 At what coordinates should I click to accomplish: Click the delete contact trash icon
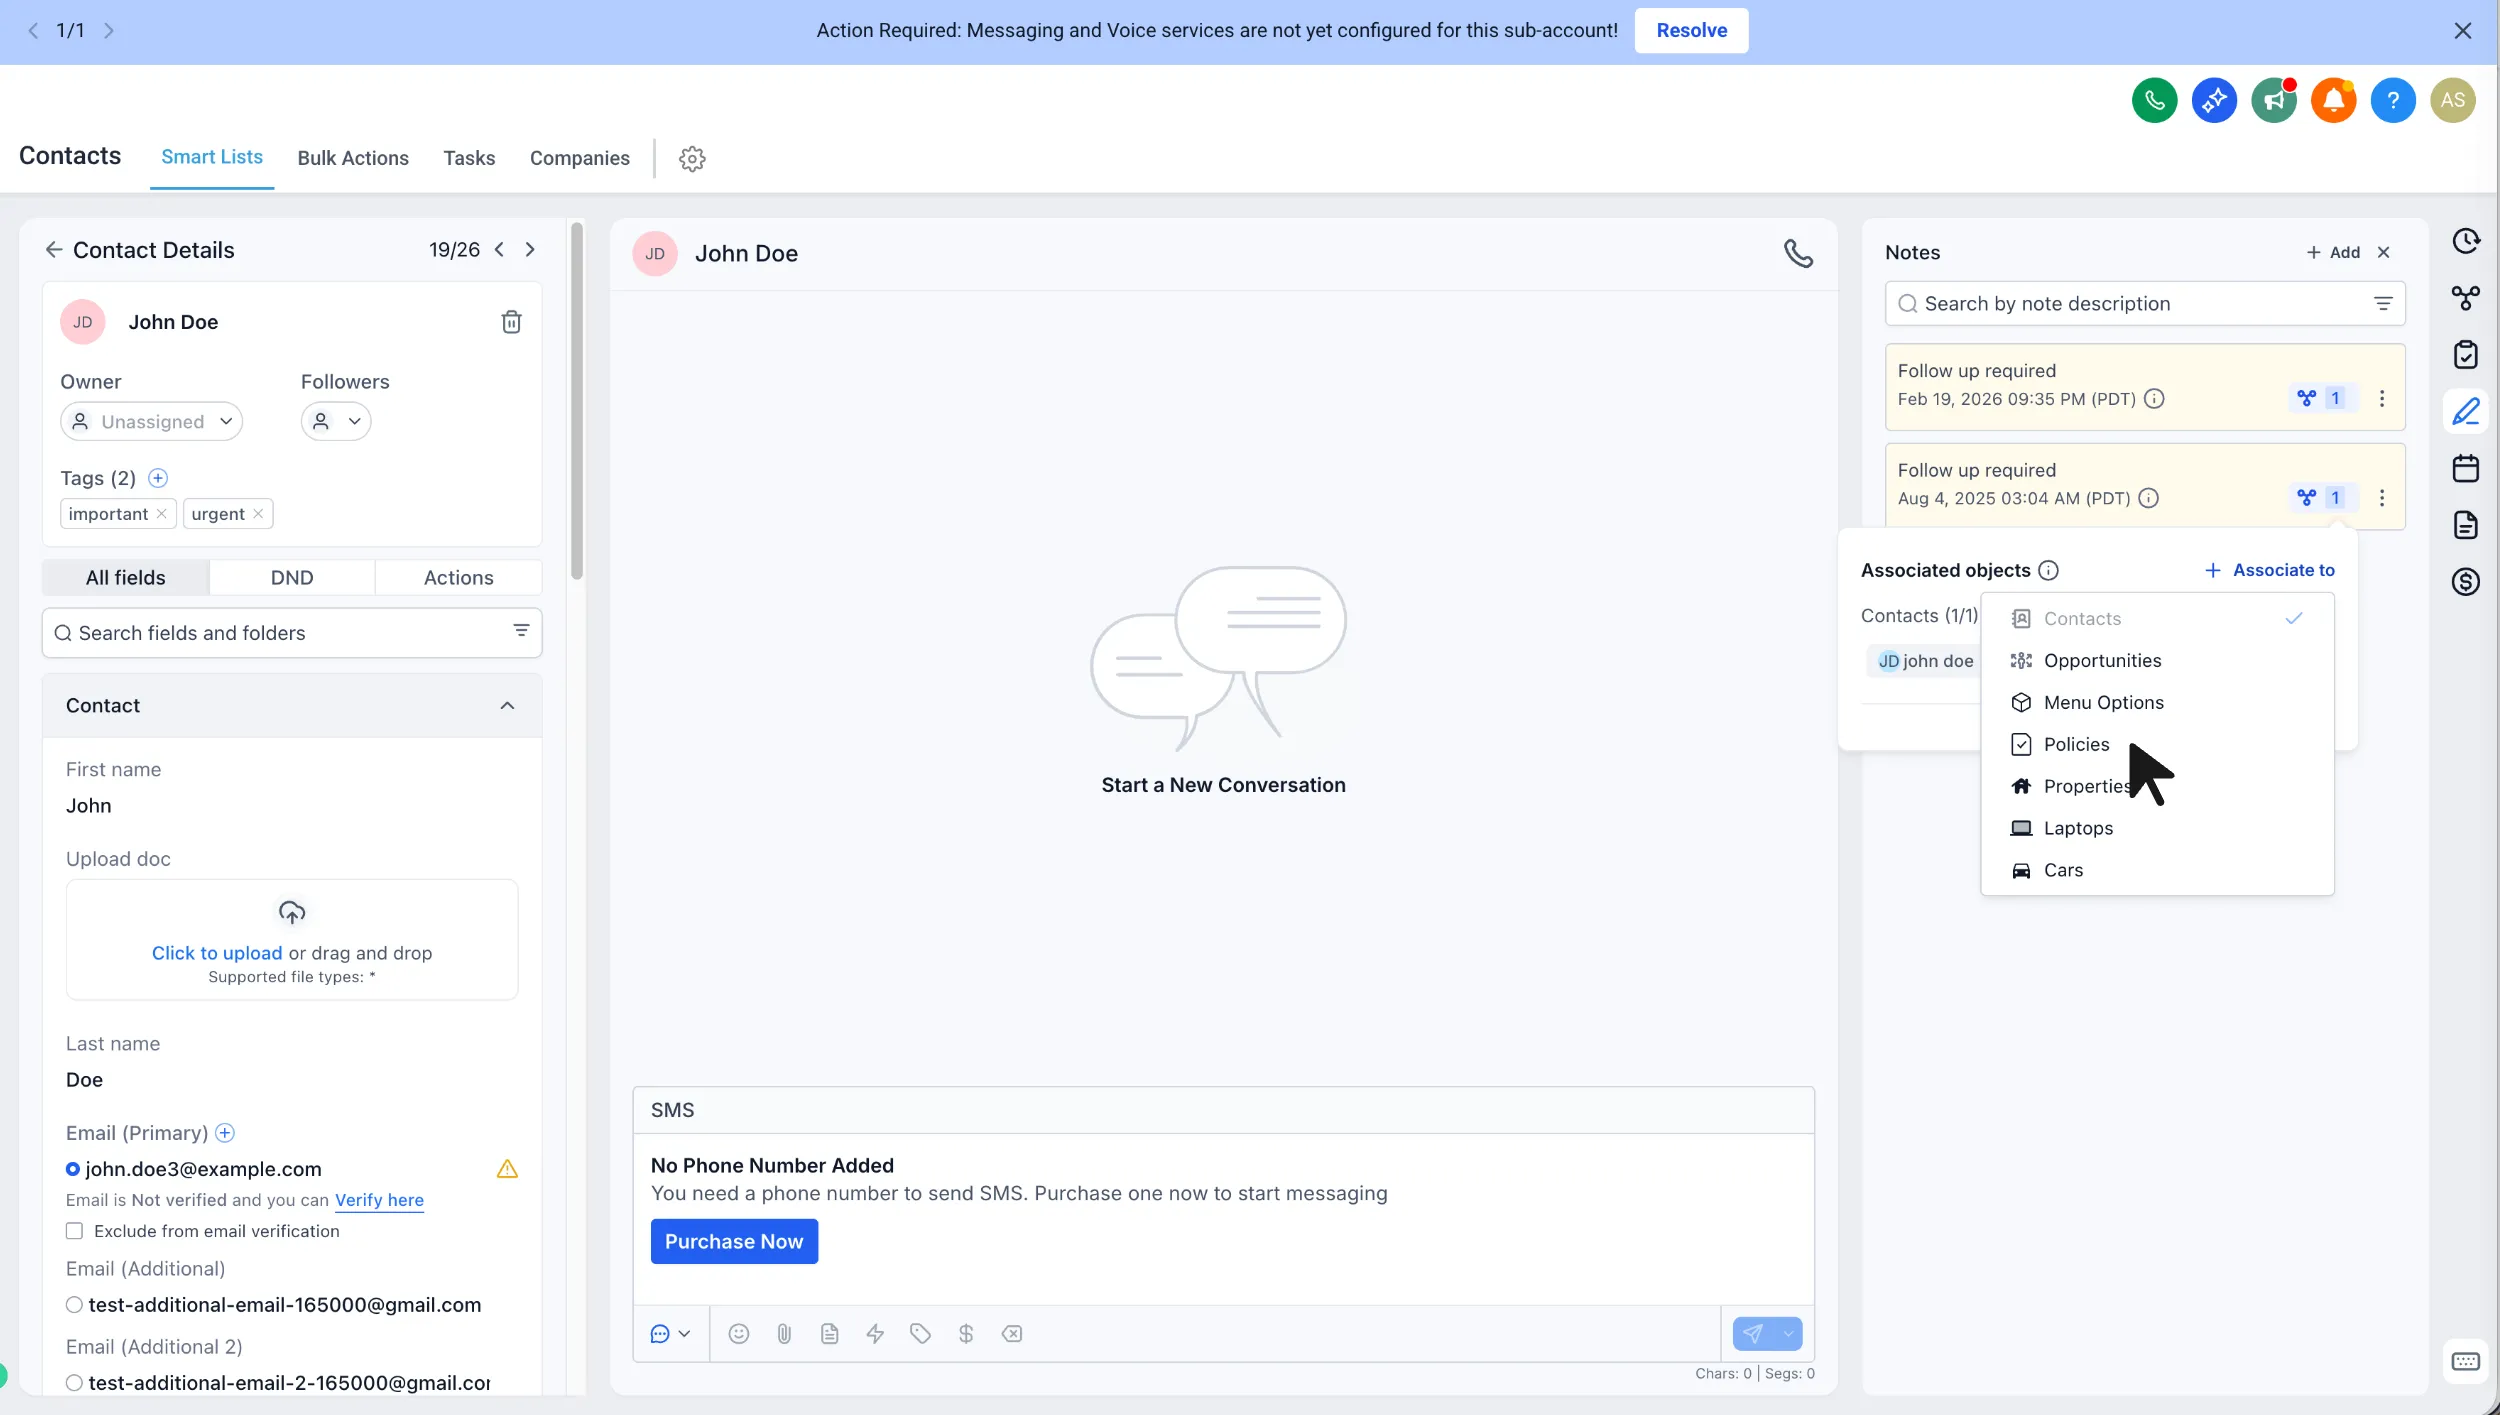click(511, 322)
